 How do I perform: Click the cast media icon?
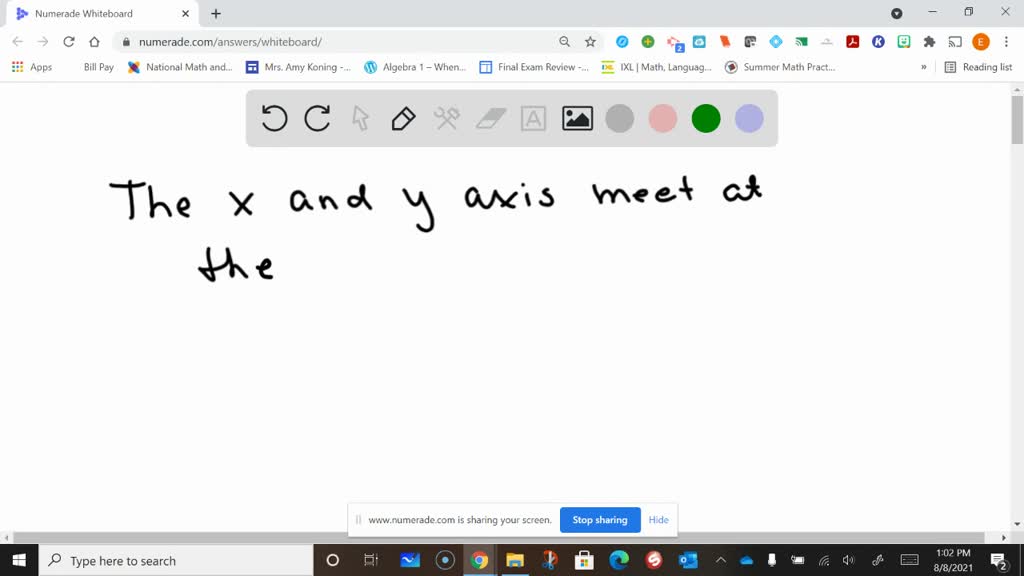[955, 42]
